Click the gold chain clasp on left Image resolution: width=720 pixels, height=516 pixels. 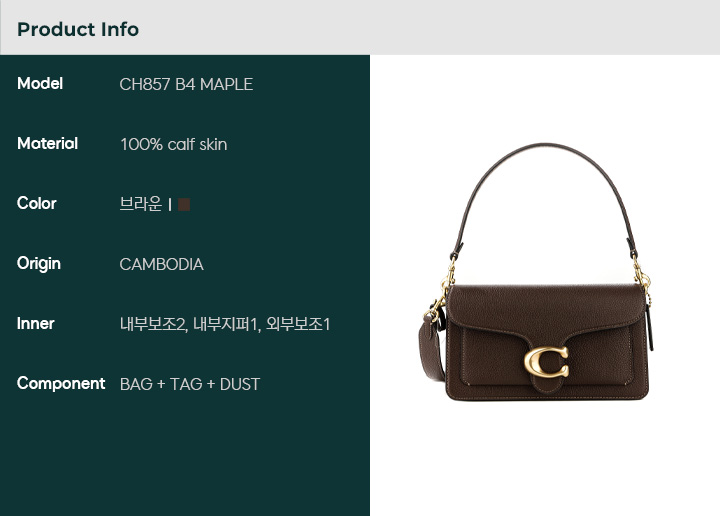(x=440, y=295)
